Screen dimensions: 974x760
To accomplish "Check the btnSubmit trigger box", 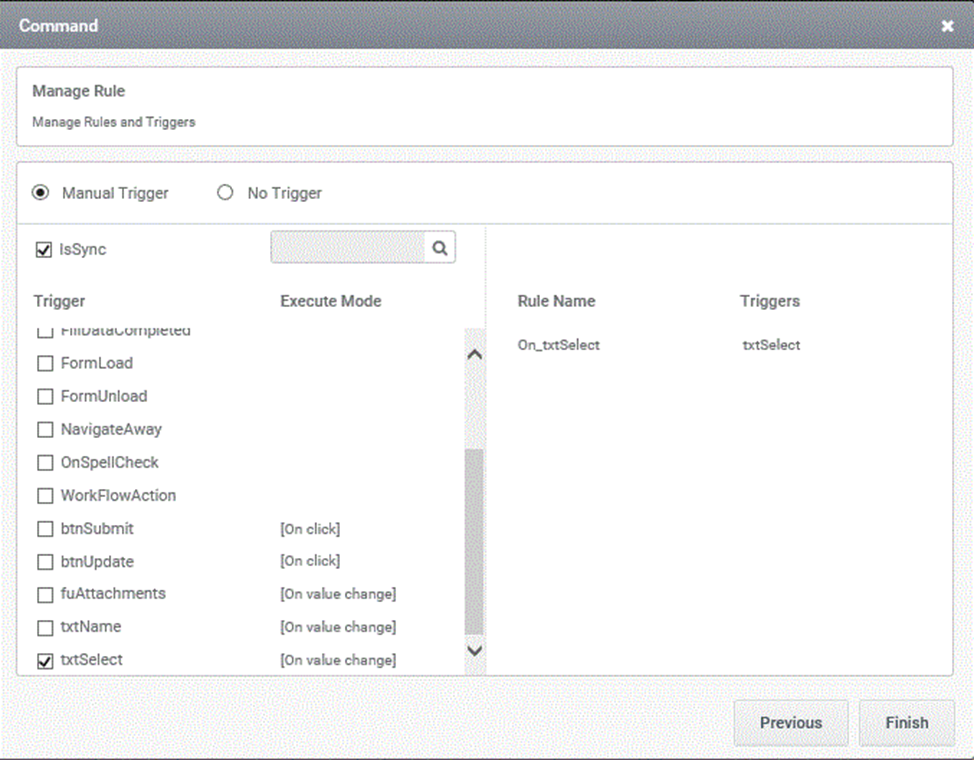I will coord(45,529).
